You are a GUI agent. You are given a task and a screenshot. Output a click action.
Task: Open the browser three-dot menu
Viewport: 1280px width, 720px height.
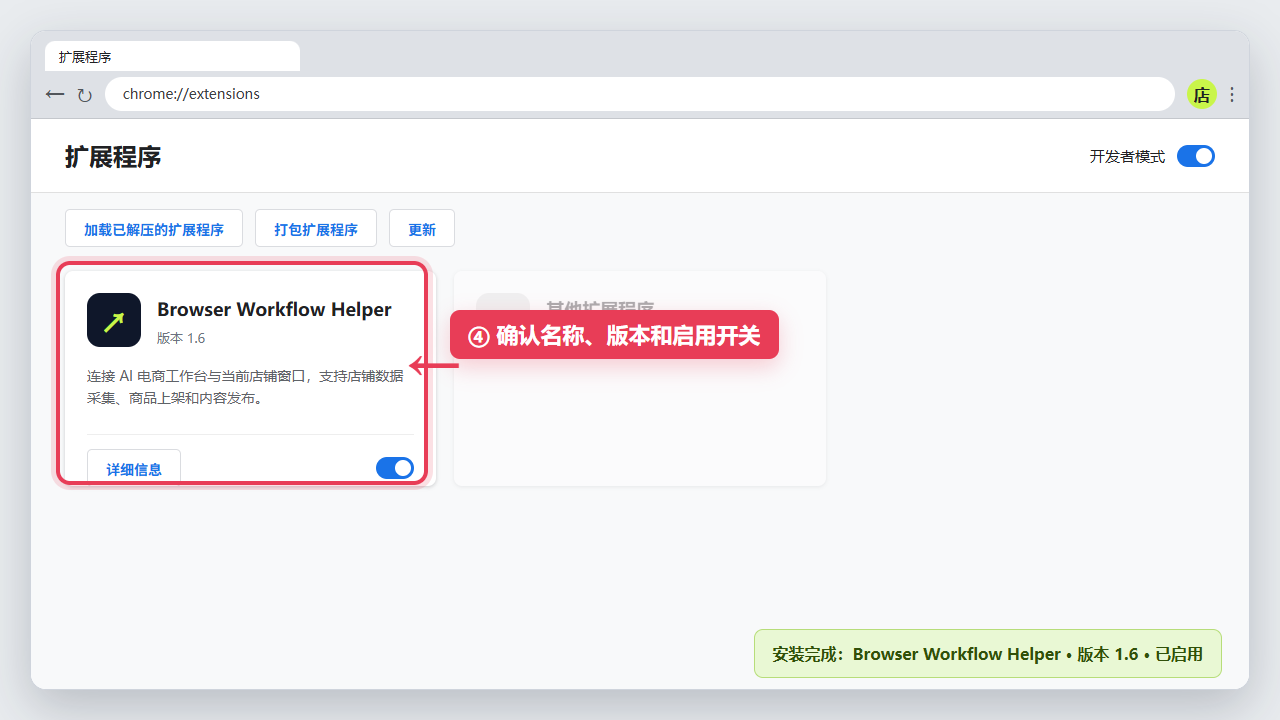tap(1232, 94)
